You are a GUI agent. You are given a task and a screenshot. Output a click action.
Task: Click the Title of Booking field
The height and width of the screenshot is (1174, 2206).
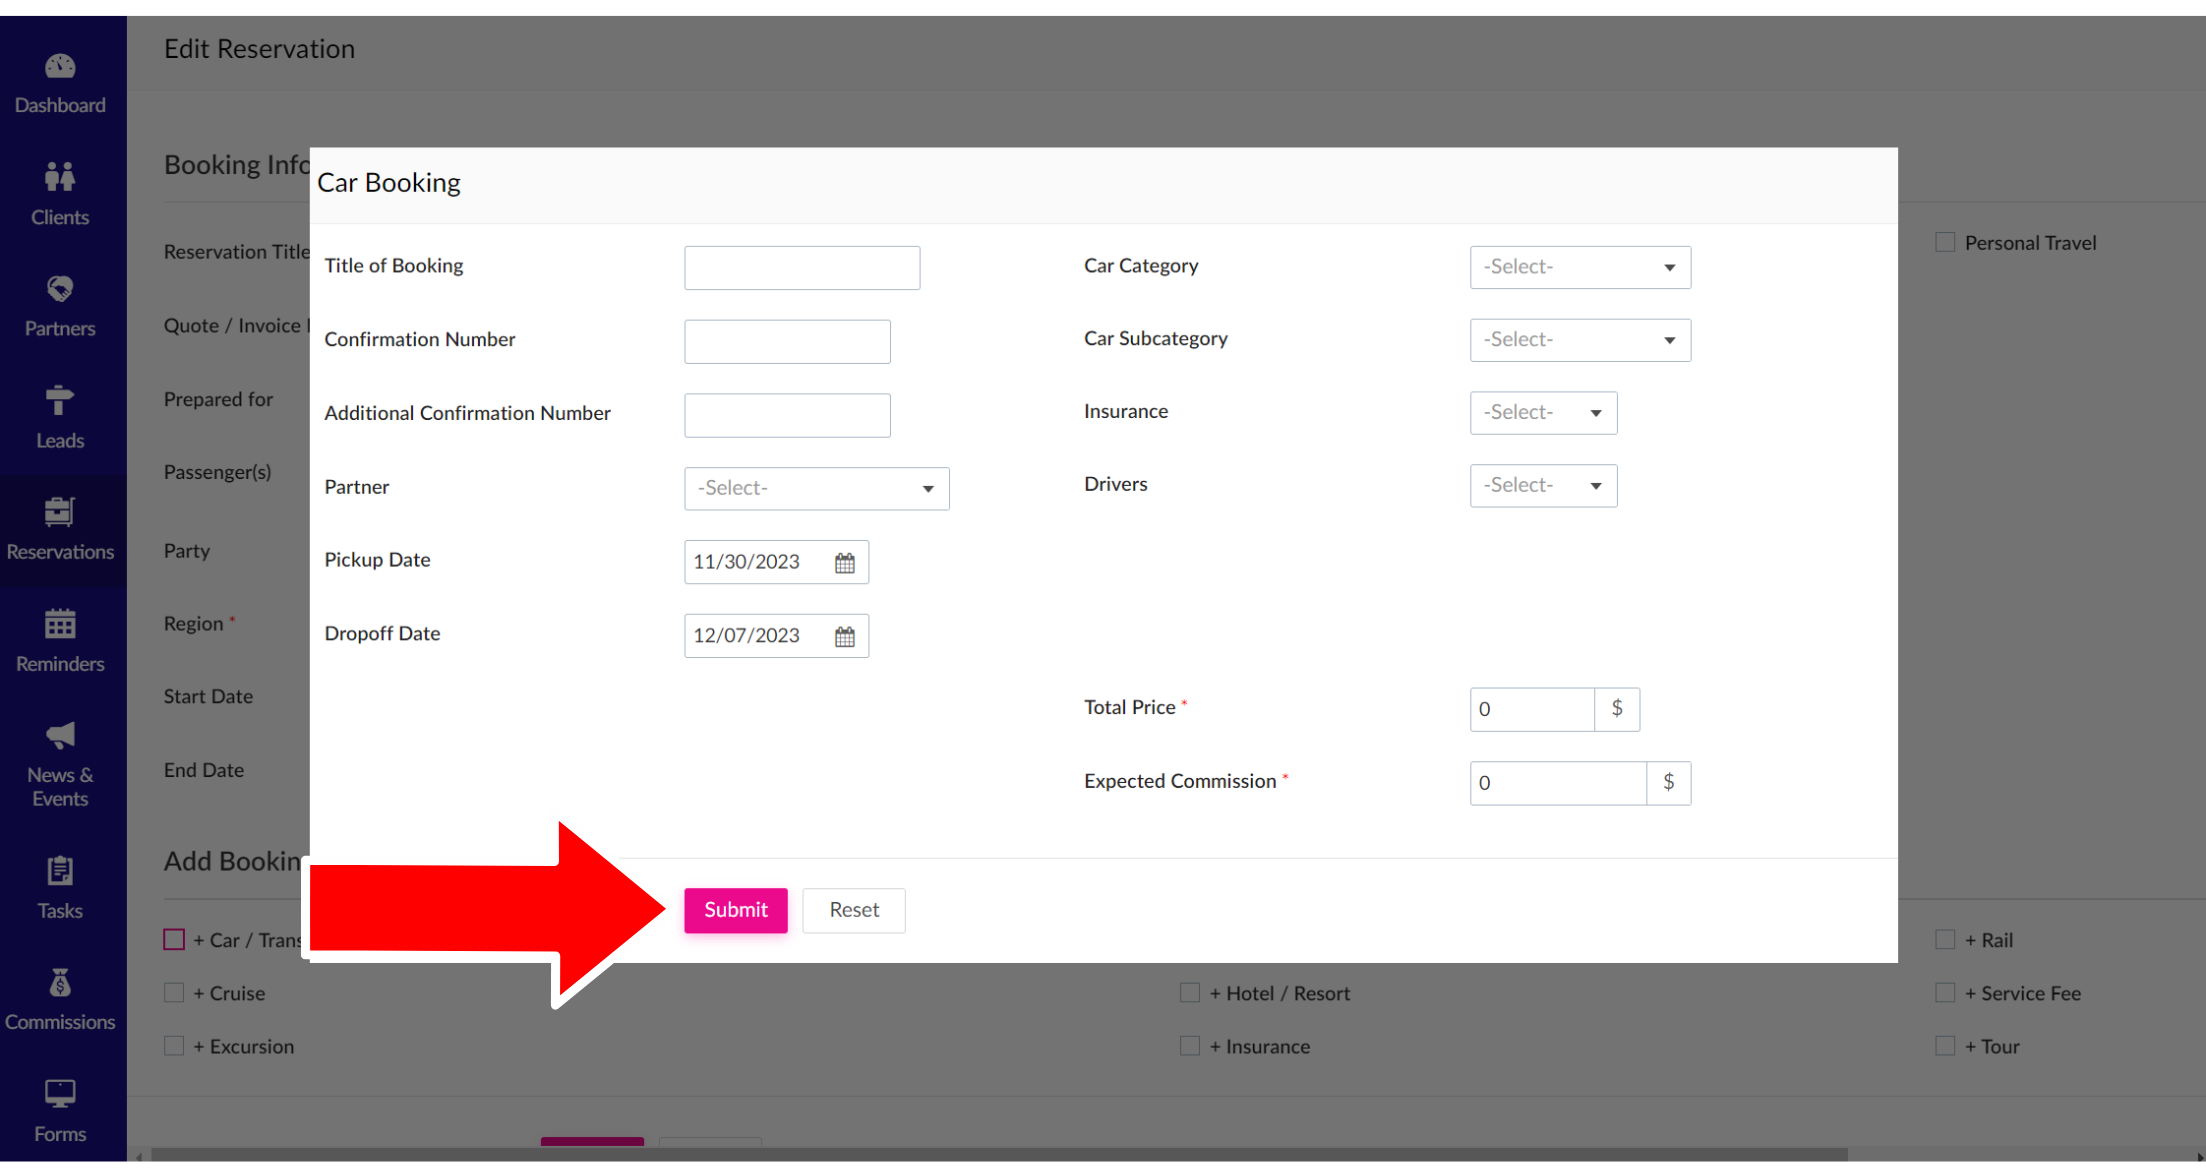click(x=802, y=268)
